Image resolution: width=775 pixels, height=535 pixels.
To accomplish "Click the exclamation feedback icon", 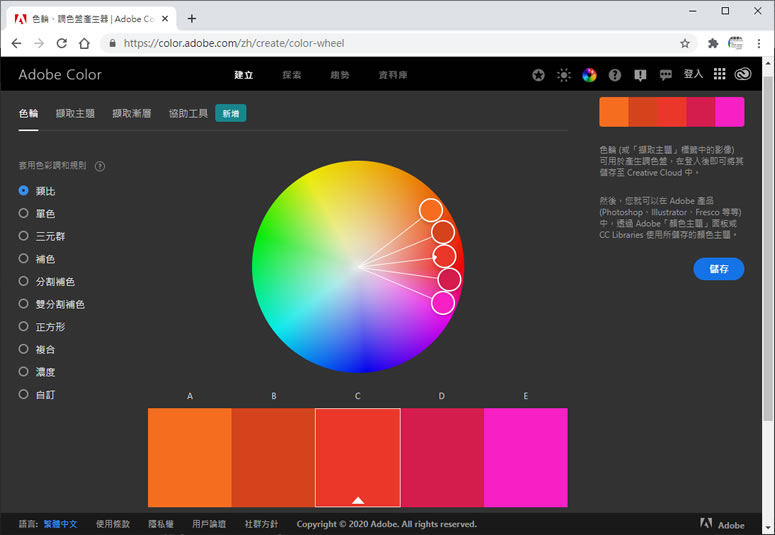I will pos(640,75).
